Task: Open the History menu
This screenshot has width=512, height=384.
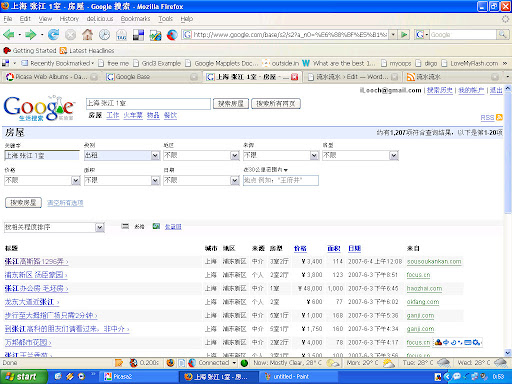Action: (69, 19)
